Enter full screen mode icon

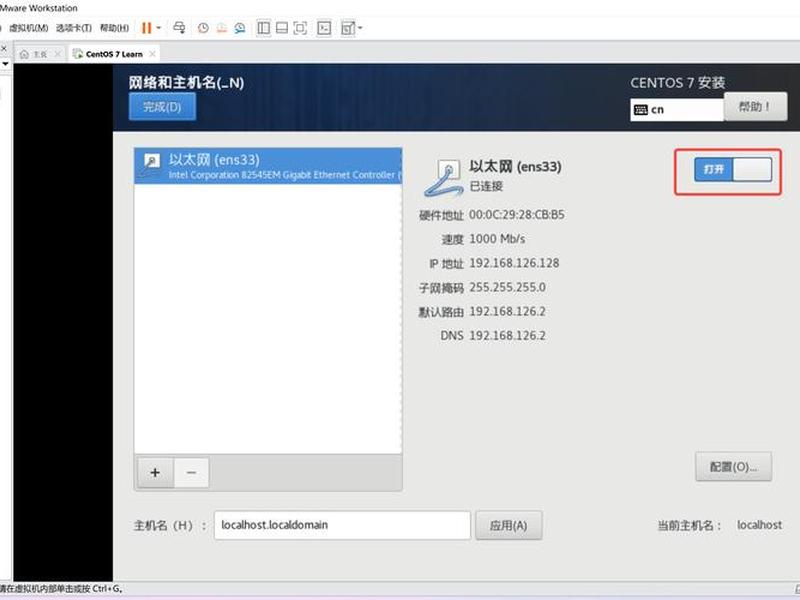(x=301, y=28)
